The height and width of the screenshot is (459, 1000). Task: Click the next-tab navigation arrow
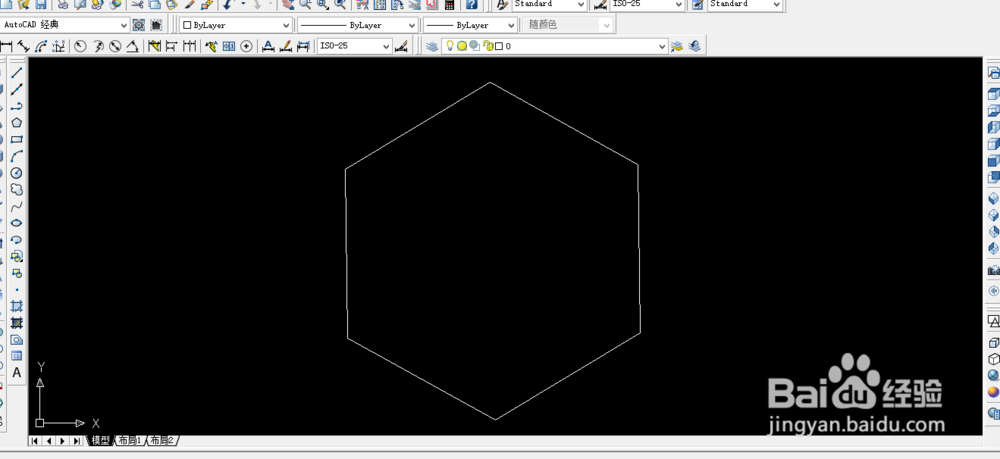coord(62,441)
